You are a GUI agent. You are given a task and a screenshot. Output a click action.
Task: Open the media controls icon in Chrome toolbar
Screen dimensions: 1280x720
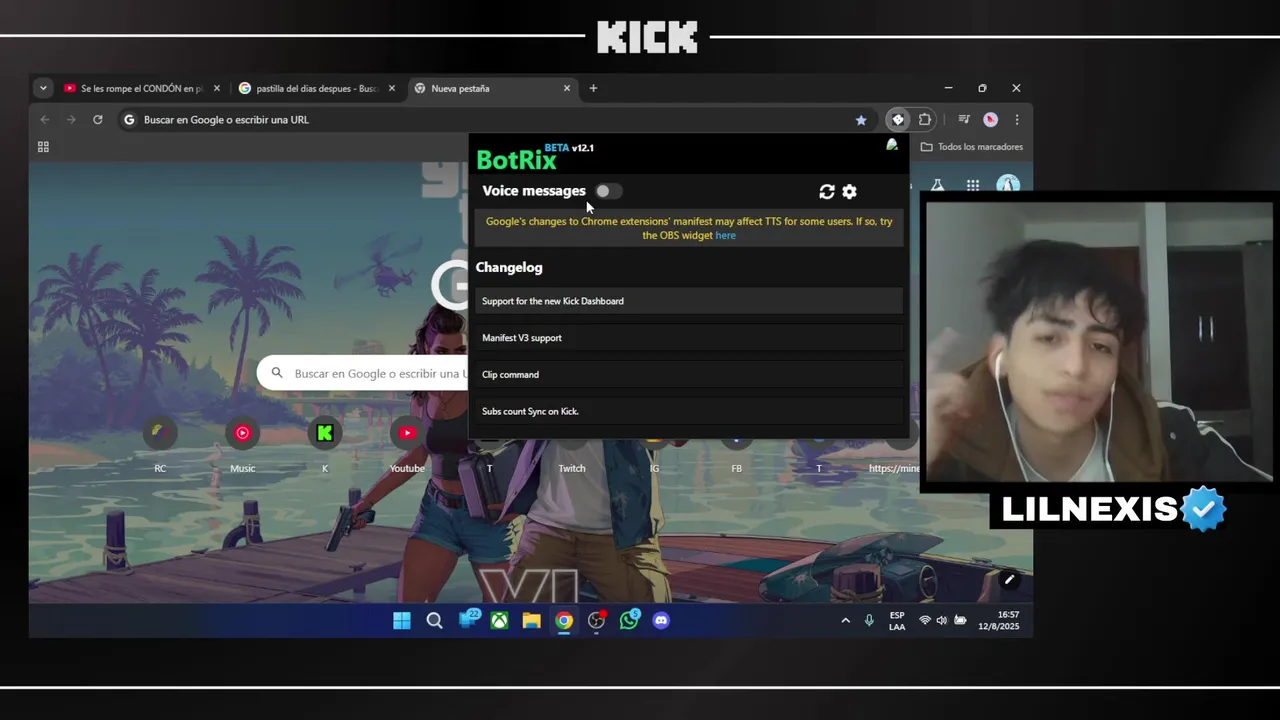pos(964,119)
